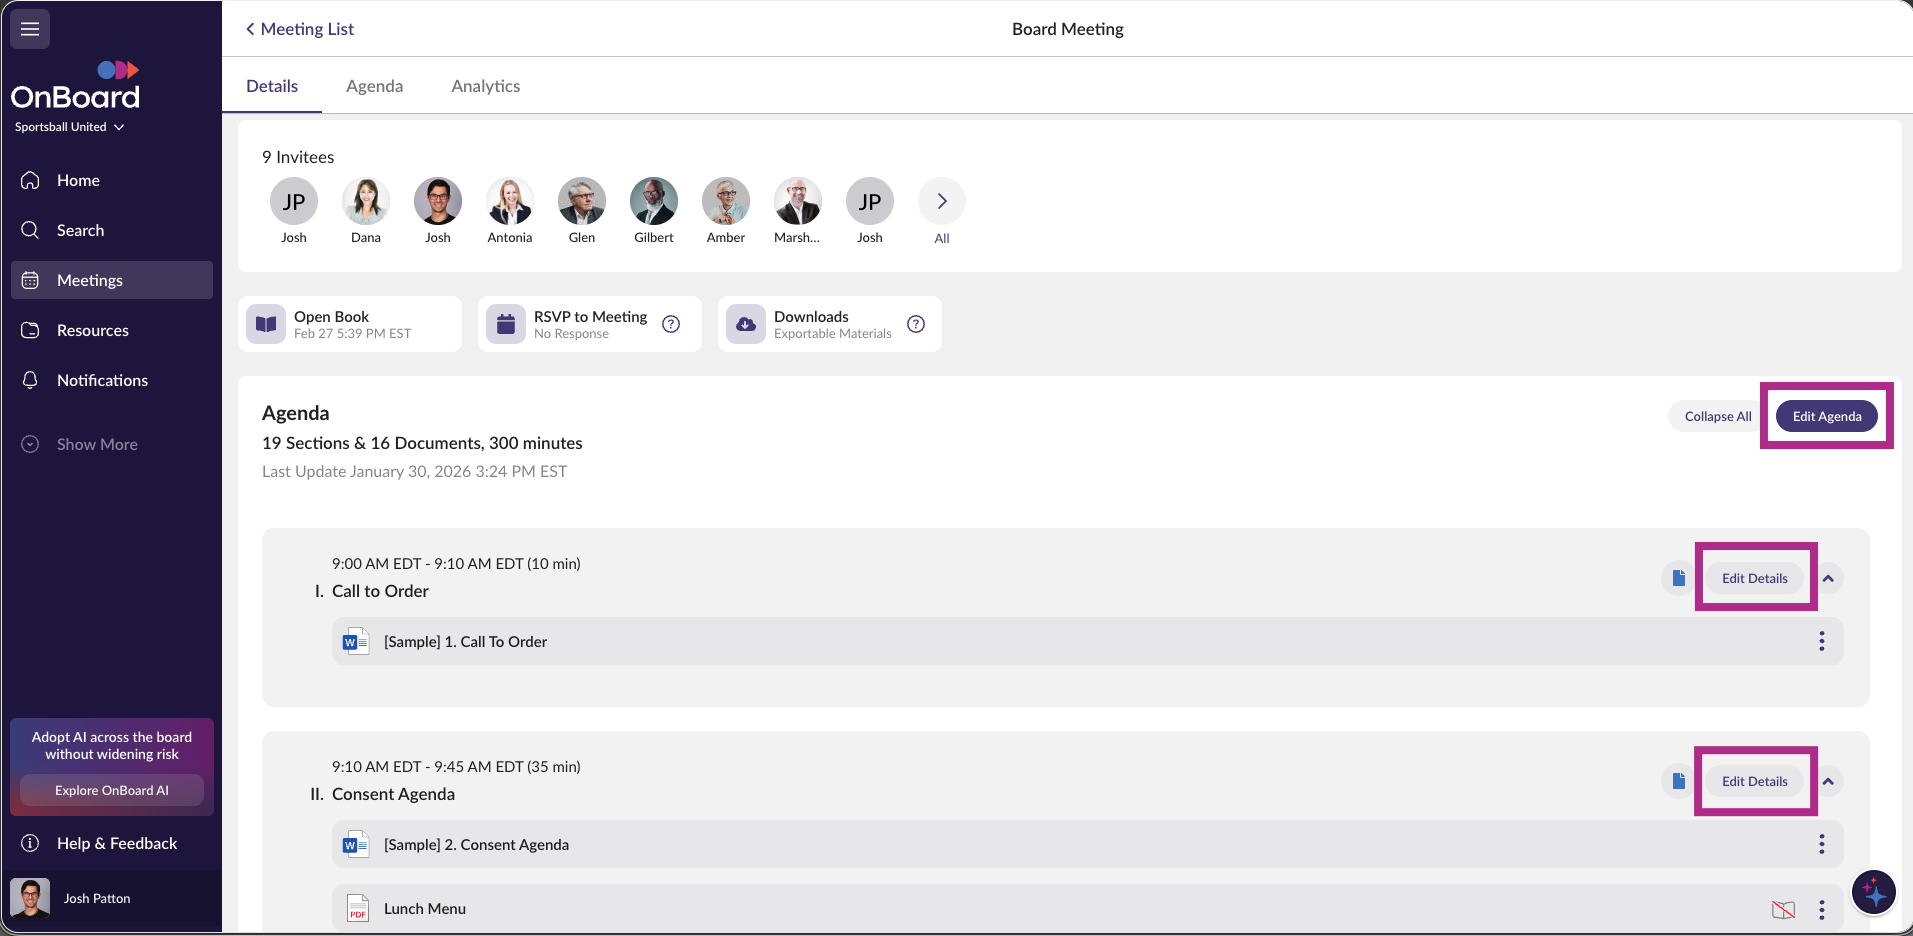Collapse the Call to Order section
The width and height of the screenshot is (1913, 936).
(x=1828, y=578)
